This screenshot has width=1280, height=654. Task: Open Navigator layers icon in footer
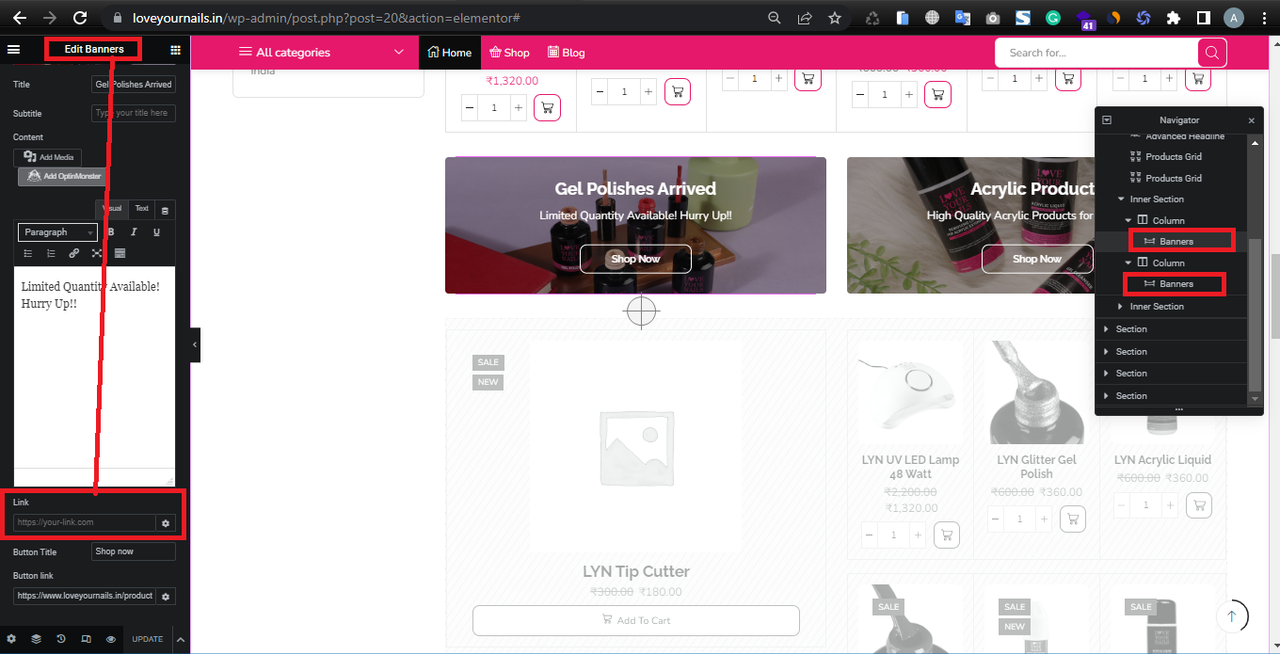(x=36, y=639)
